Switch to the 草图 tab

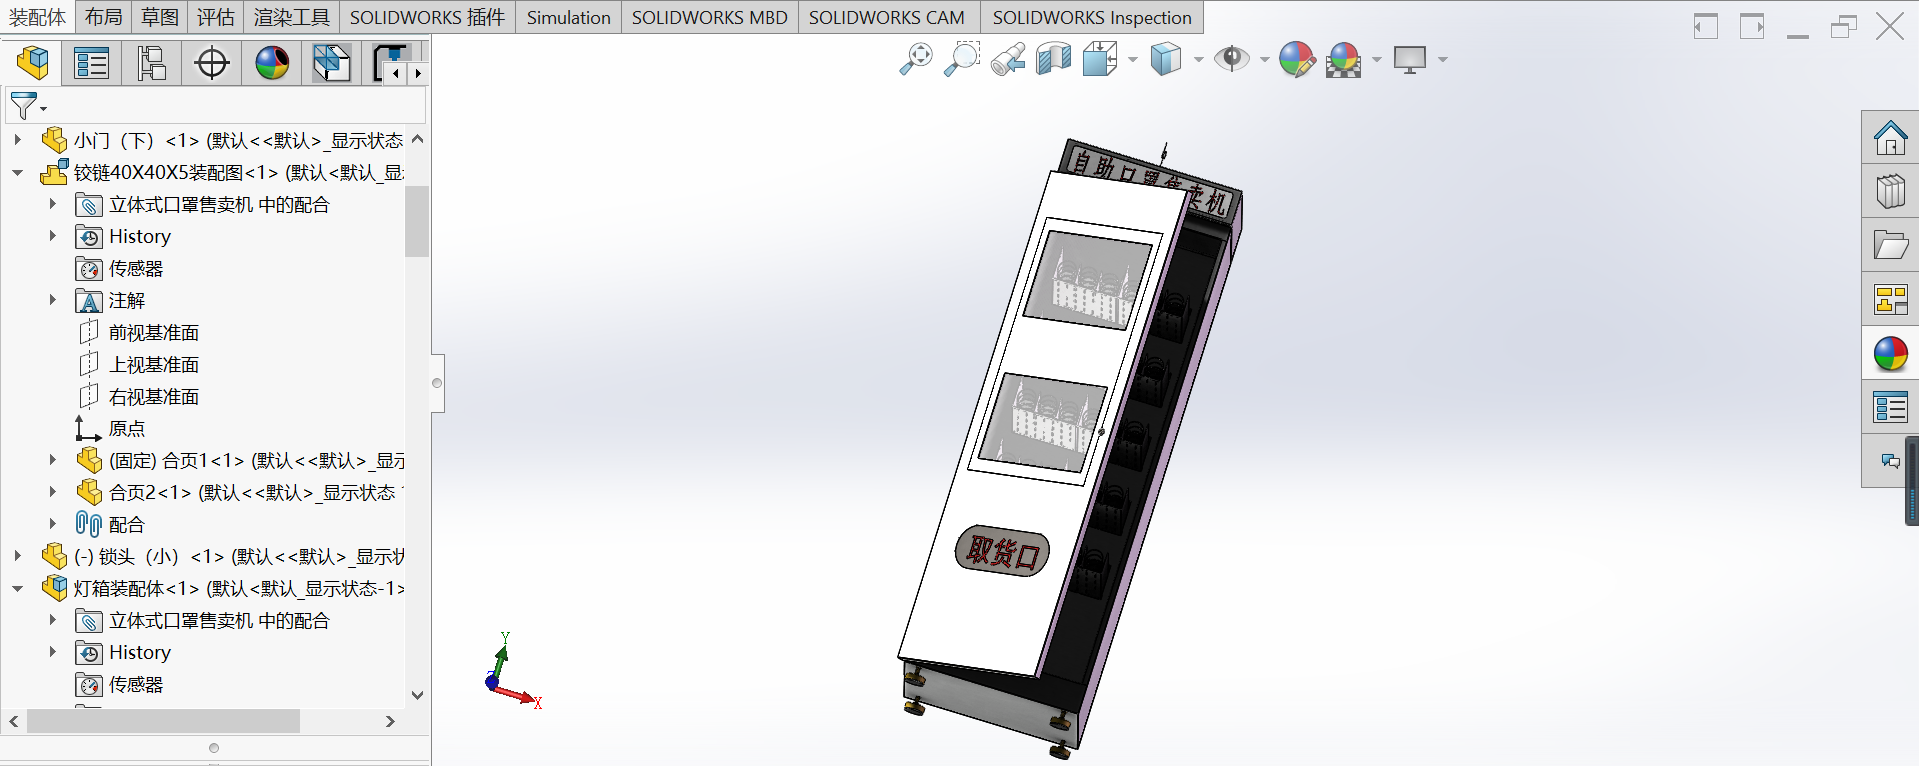tap(160, 17)
